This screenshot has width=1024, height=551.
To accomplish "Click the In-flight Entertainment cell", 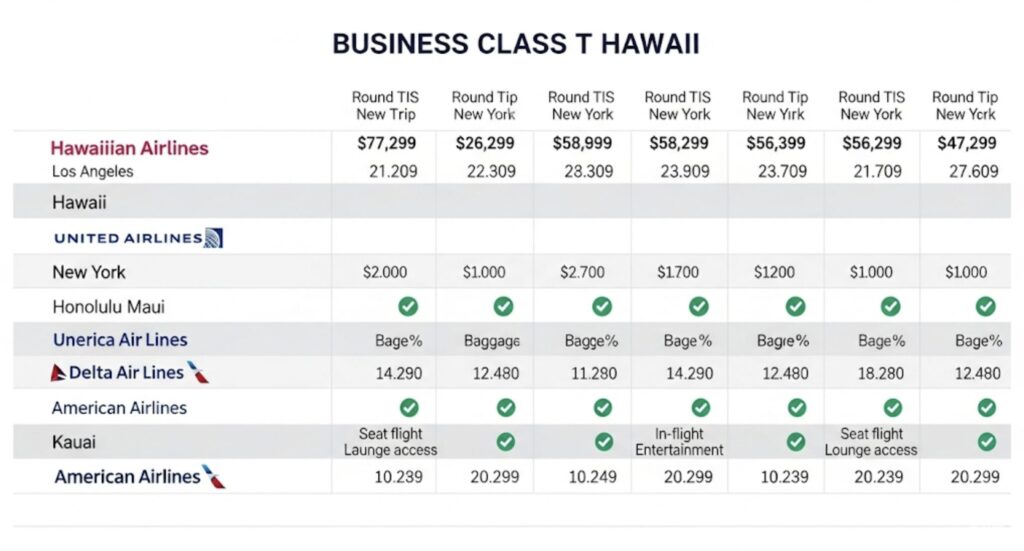I will click(x=679, y=442).
